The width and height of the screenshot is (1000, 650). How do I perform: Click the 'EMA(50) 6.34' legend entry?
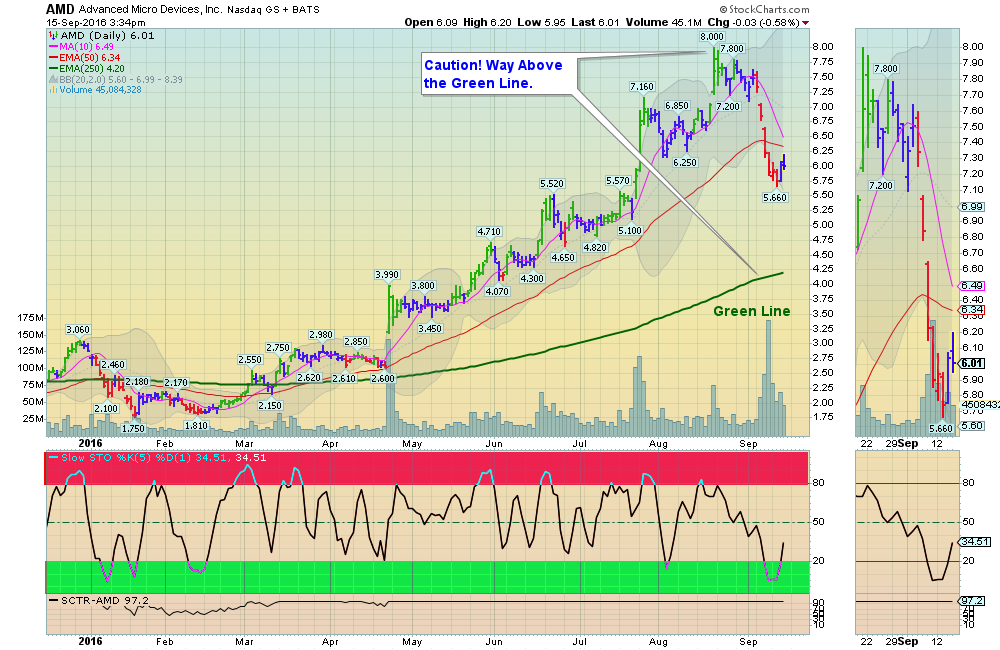pos(85,57)
